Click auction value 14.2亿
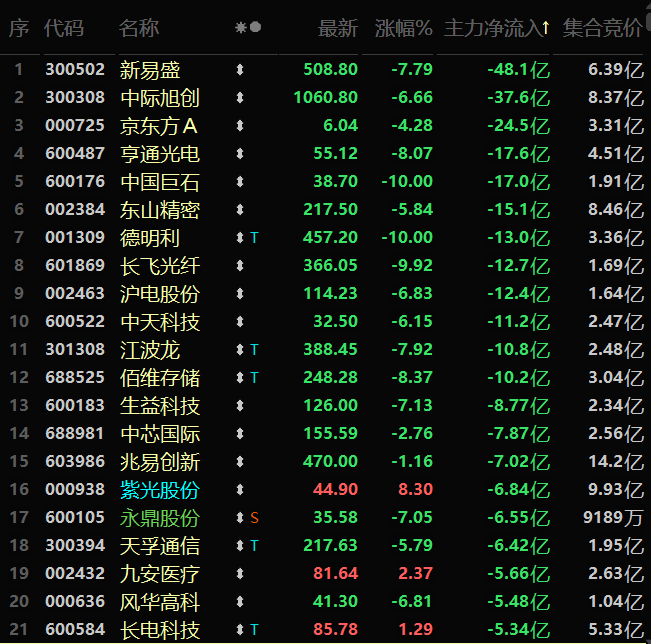Viewport: 651px width, 644px height. point(616,462)
